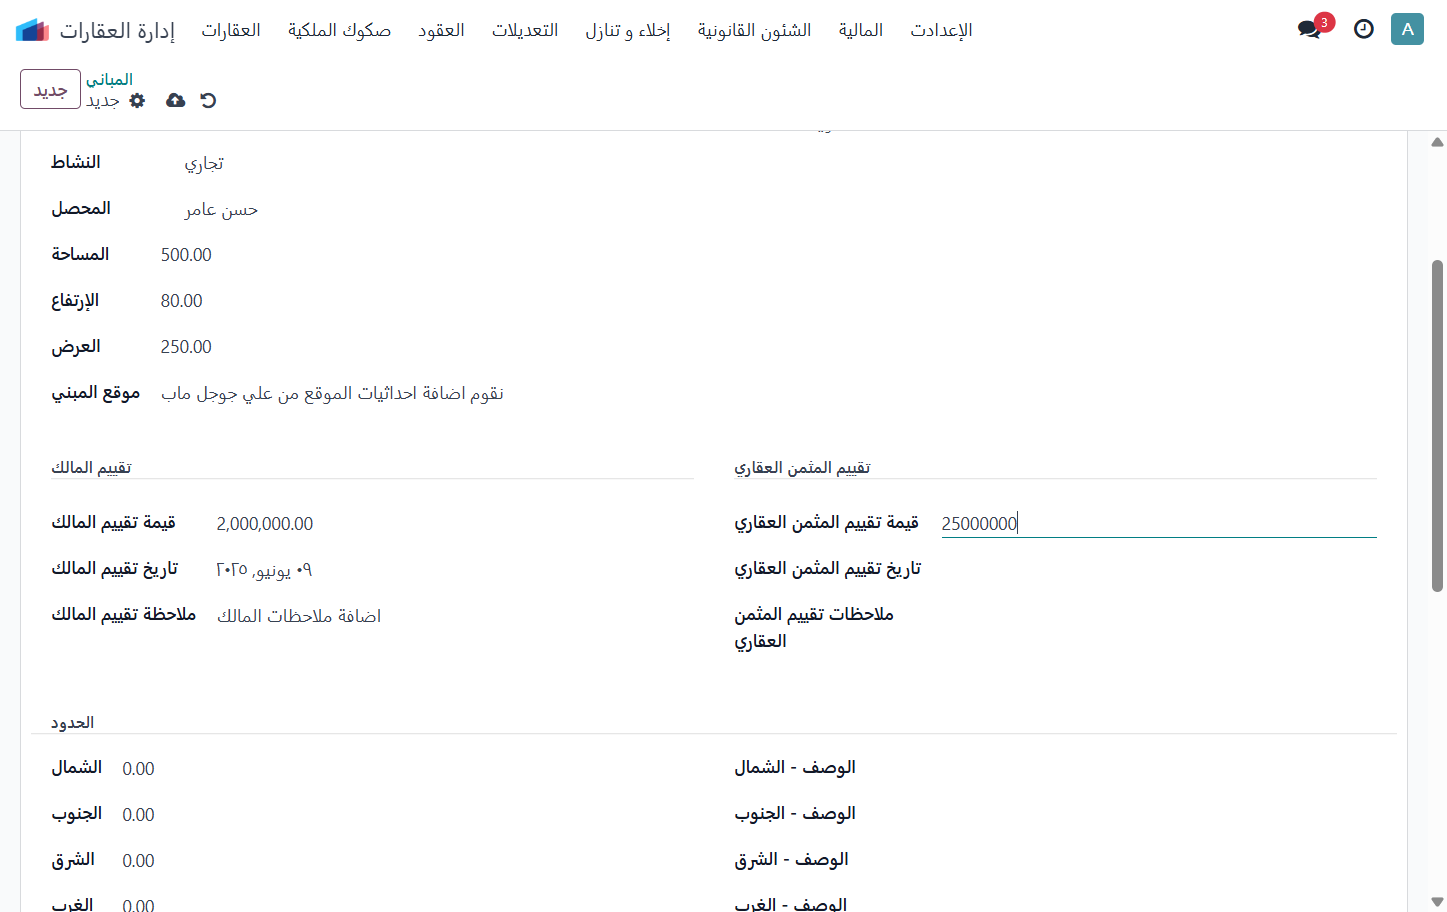Open the conversations chat icon with badge
The width and height of the screenshot is (1447, 912).
click(1310, 29)
